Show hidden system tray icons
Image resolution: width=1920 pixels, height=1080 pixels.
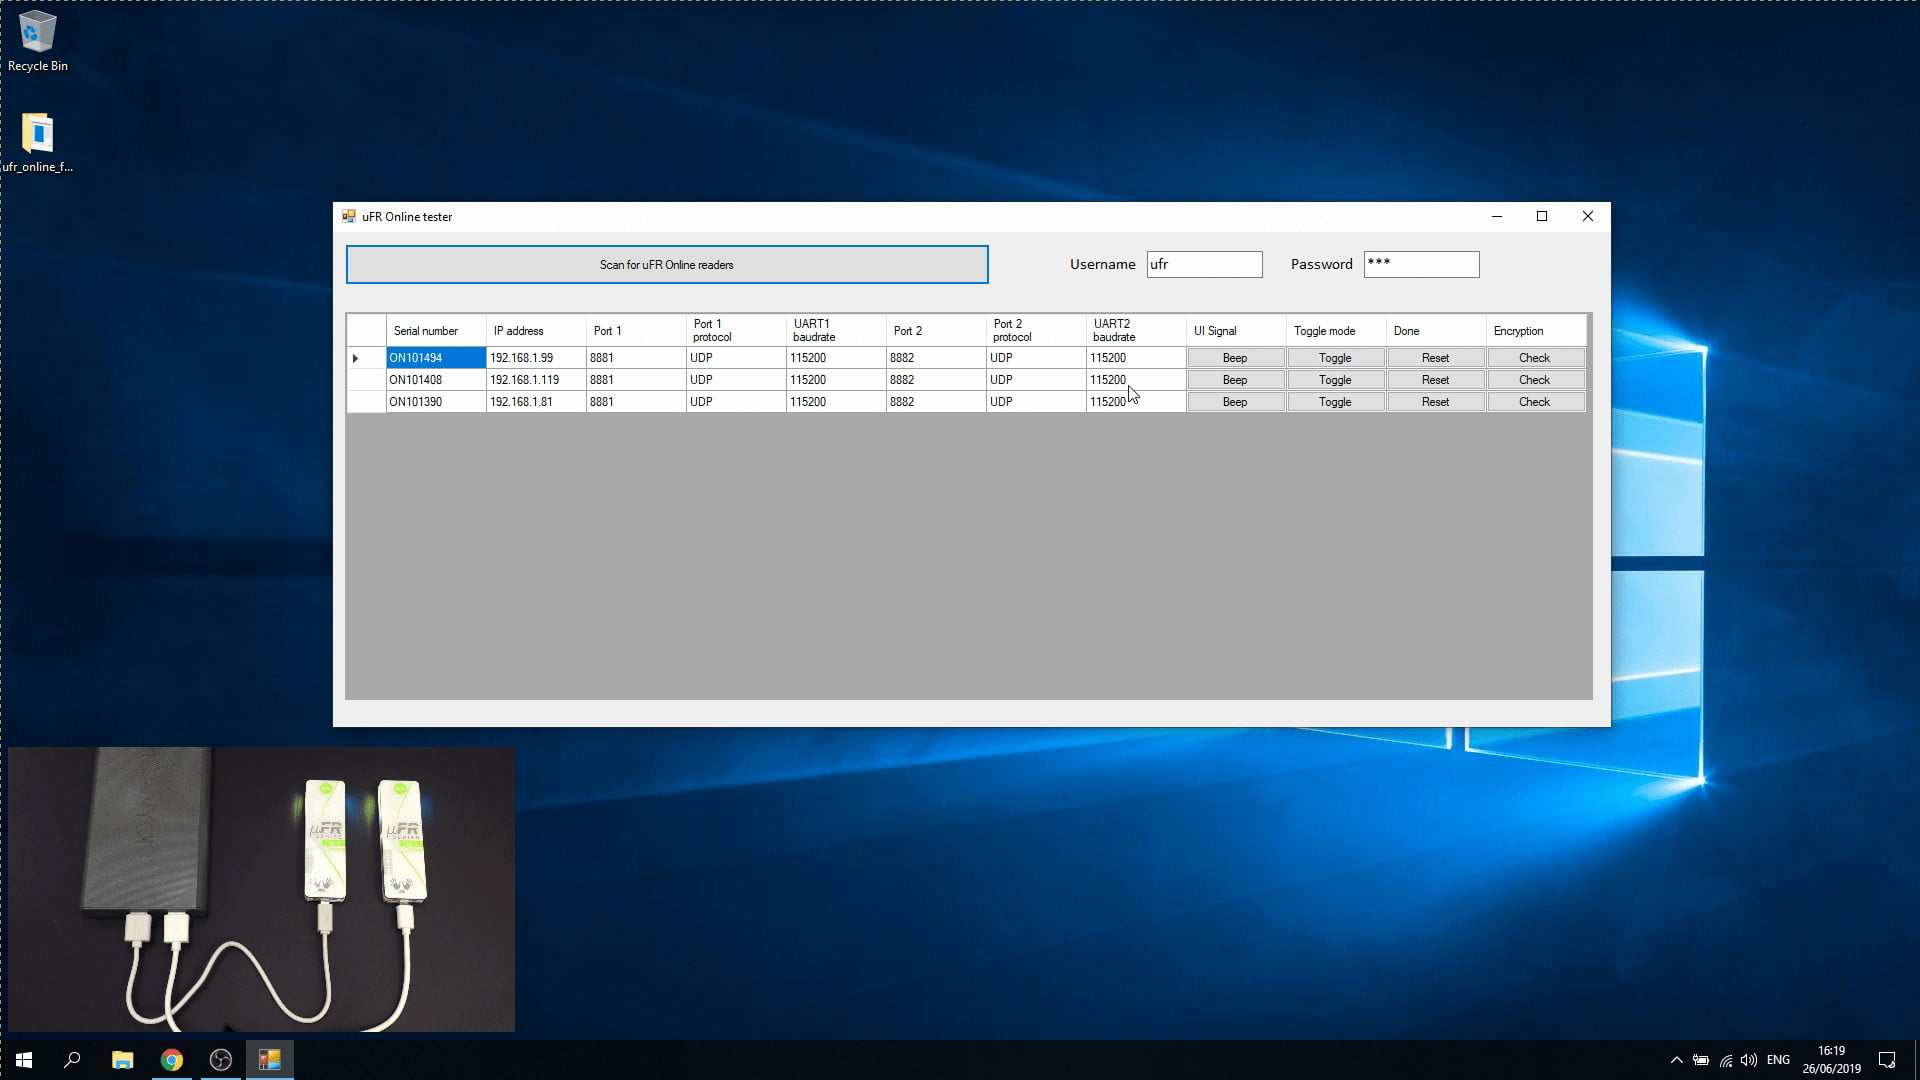pos(1676,1060)
